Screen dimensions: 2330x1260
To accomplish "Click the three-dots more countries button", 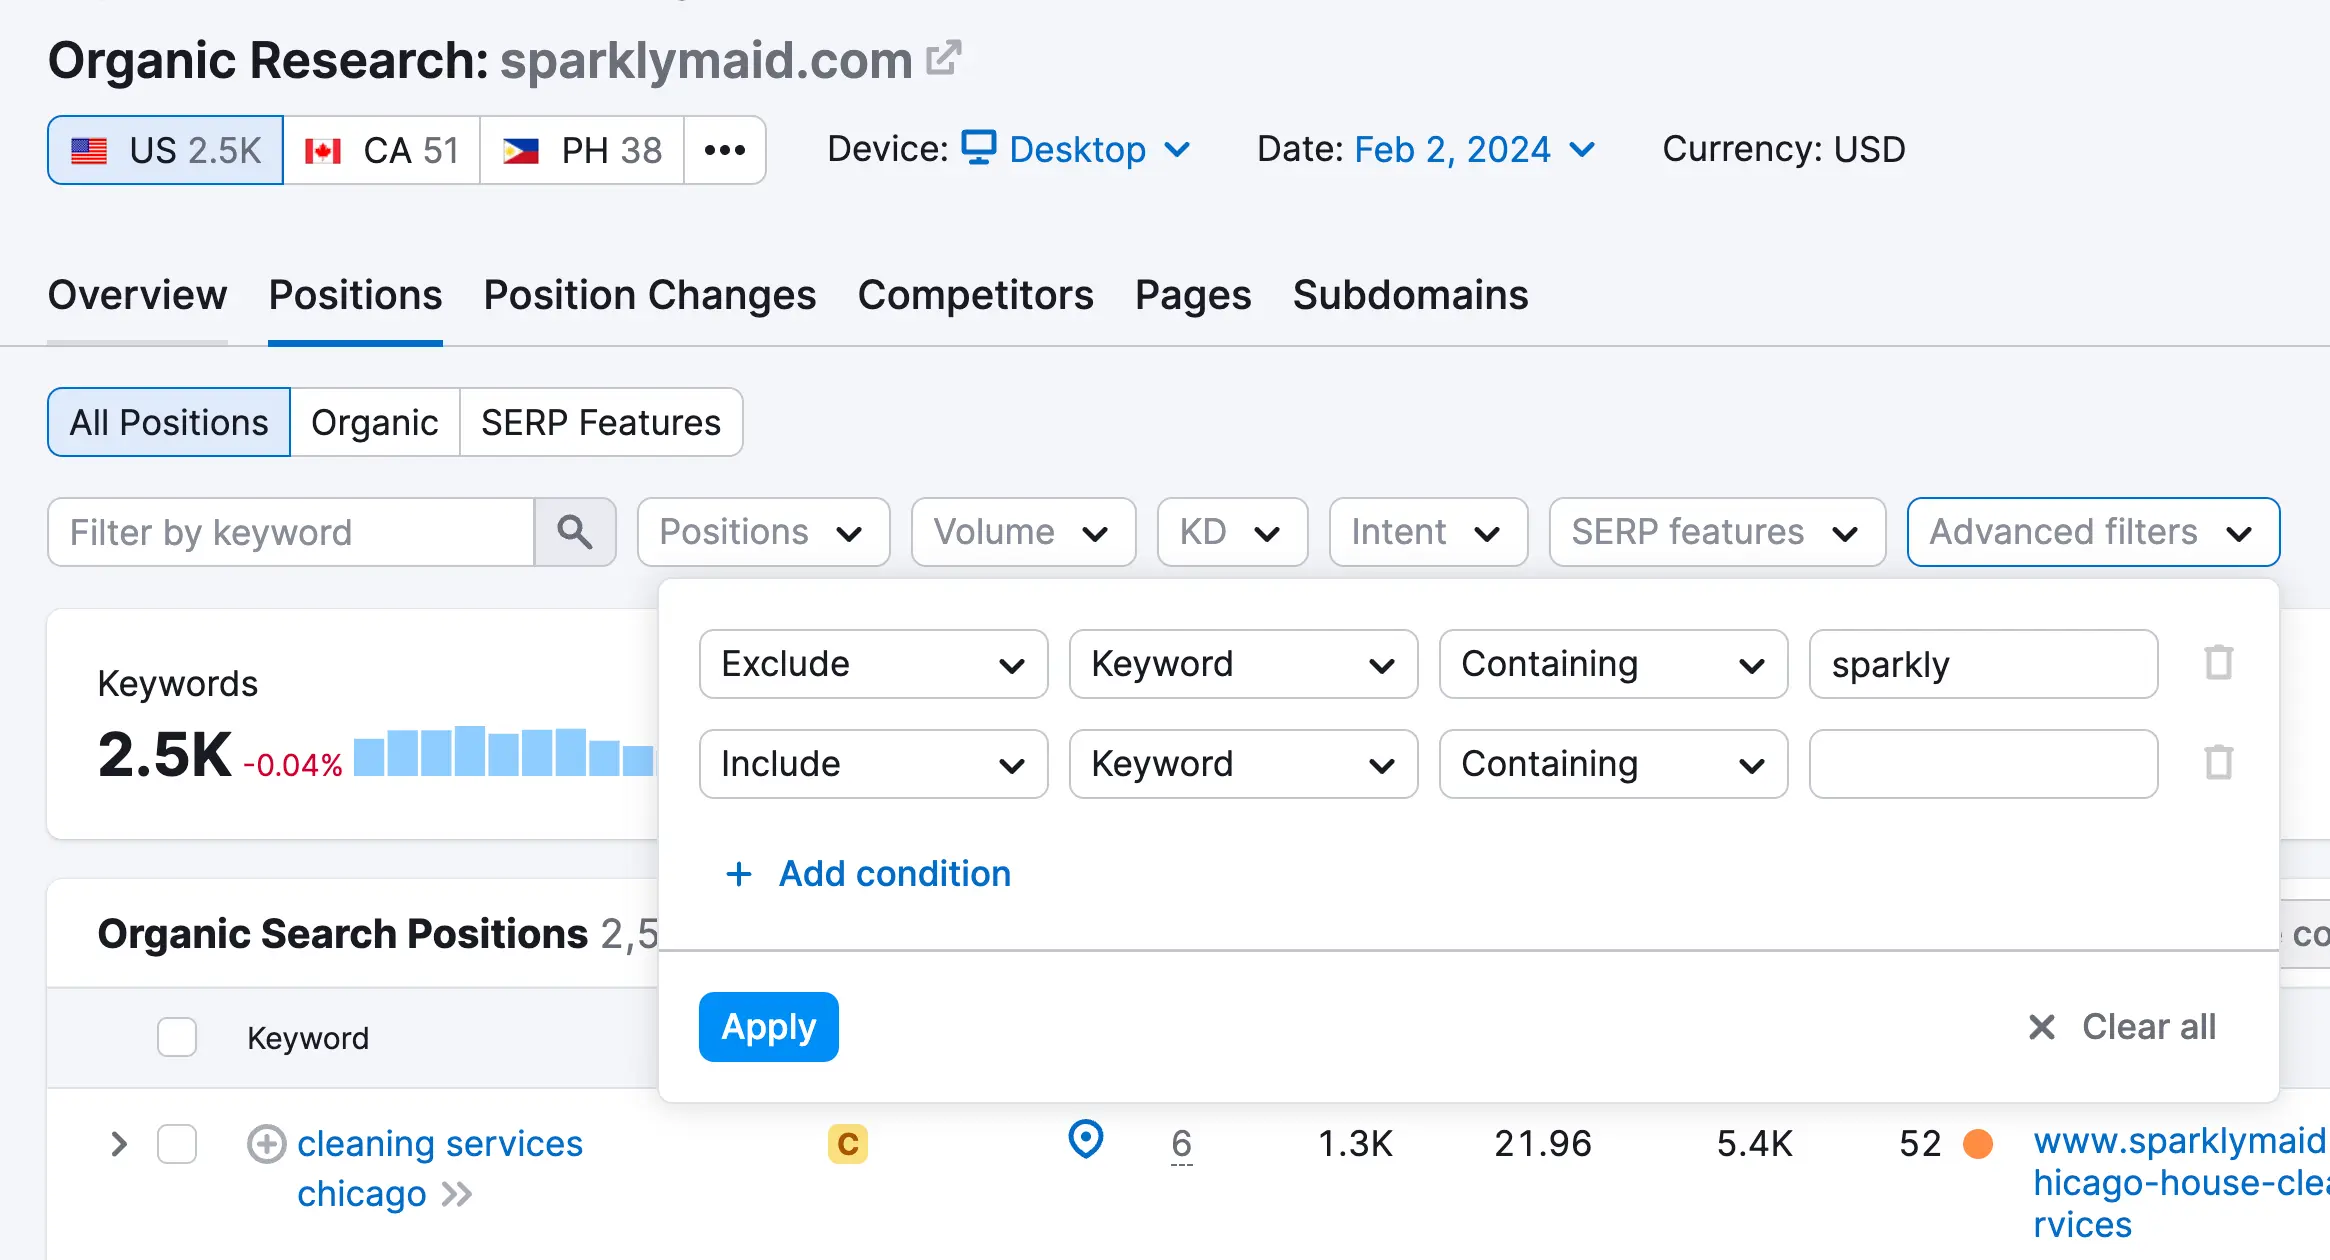I will [x=725, y=150].
